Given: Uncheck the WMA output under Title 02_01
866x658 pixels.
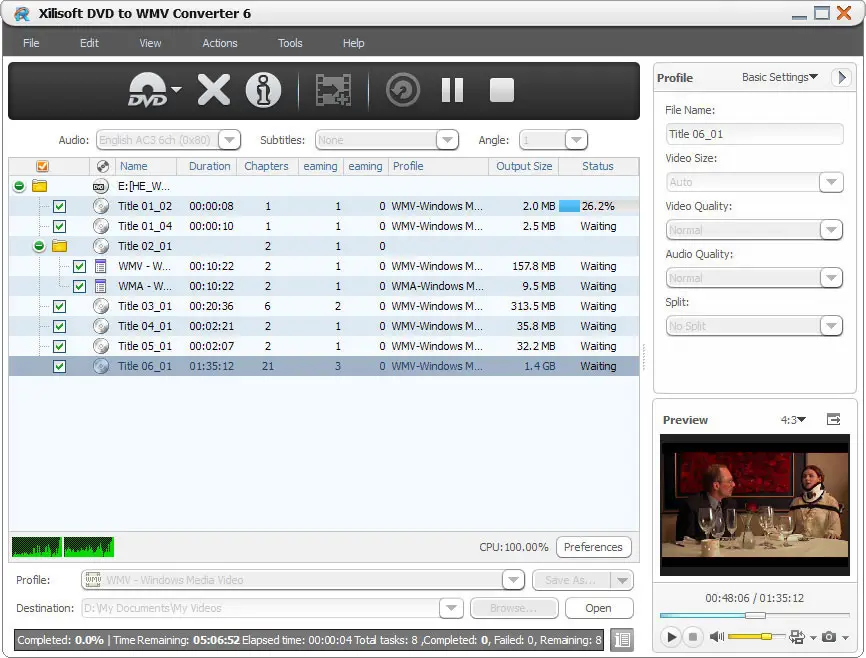Looking at the screenshot, I should tap(78, 286).
